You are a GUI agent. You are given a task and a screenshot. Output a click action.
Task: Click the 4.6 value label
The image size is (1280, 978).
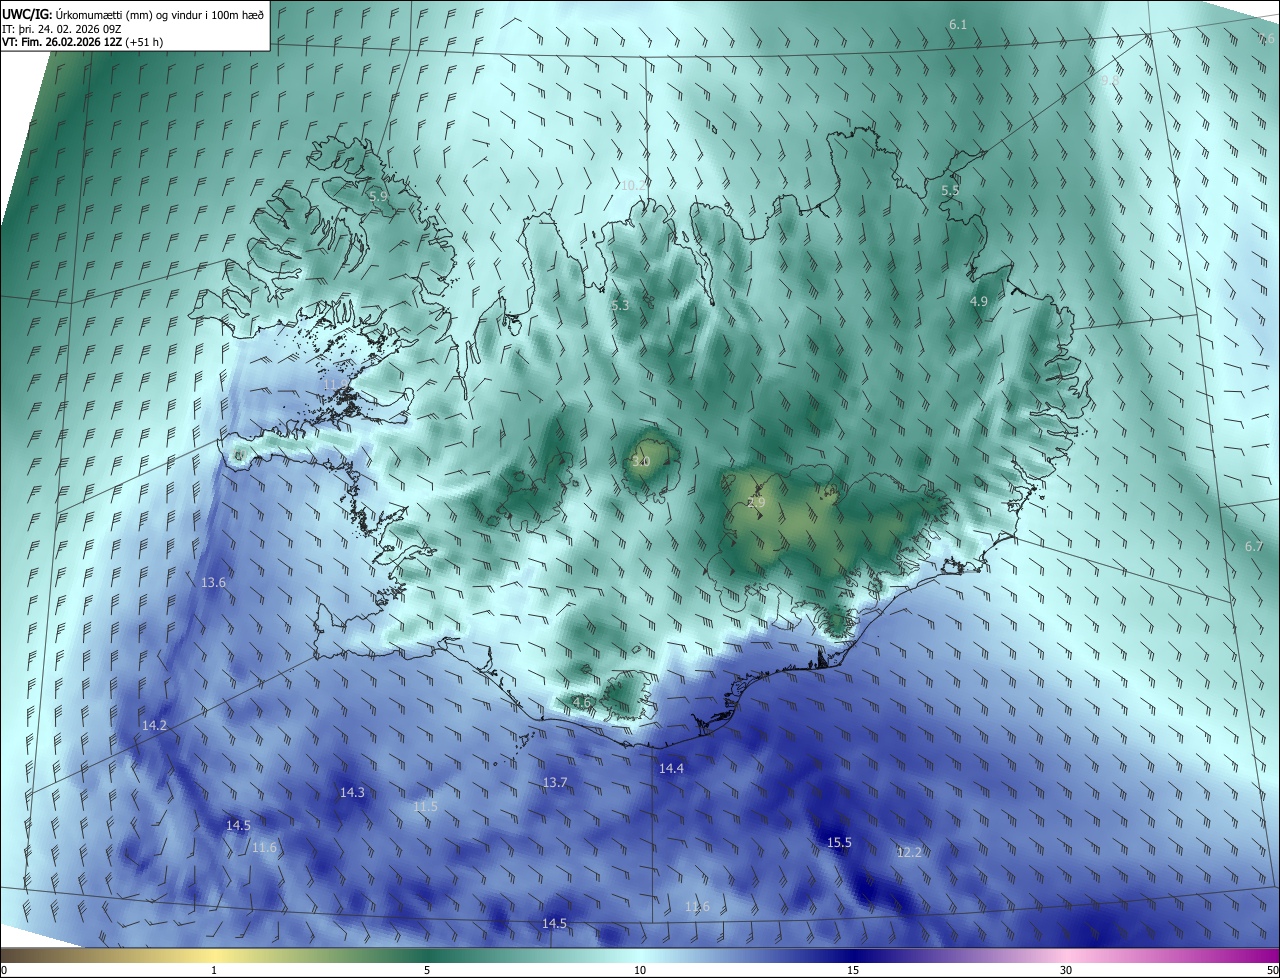pos(581,702)
